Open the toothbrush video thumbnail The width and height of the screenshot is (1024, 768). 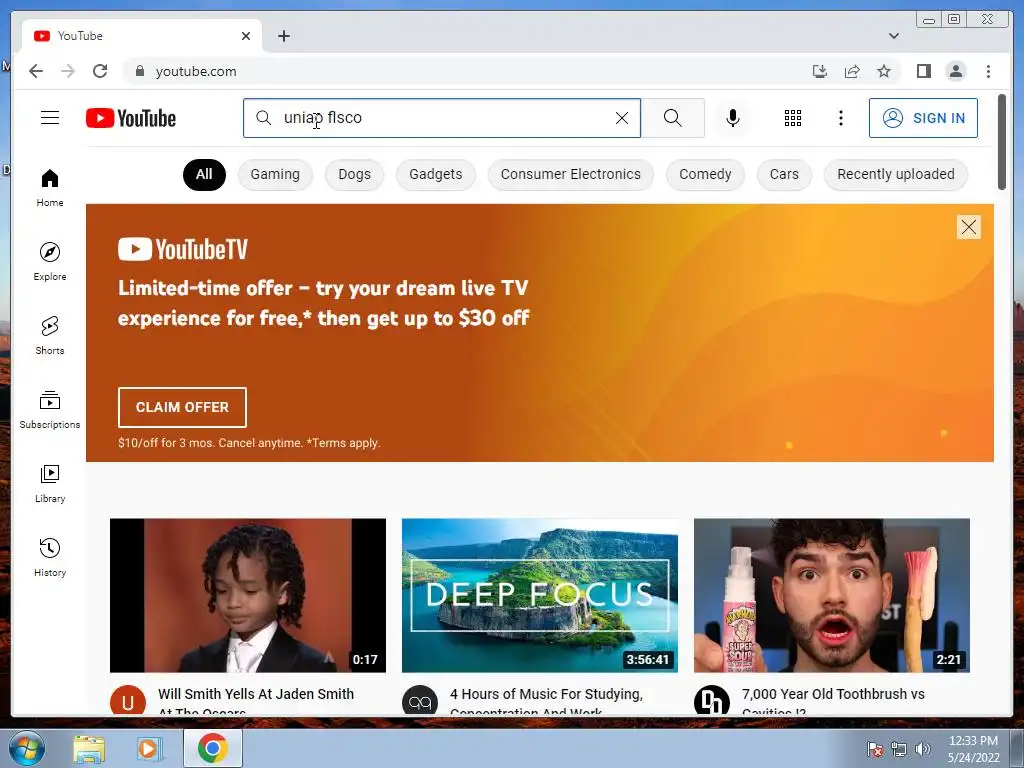[831, 595]
